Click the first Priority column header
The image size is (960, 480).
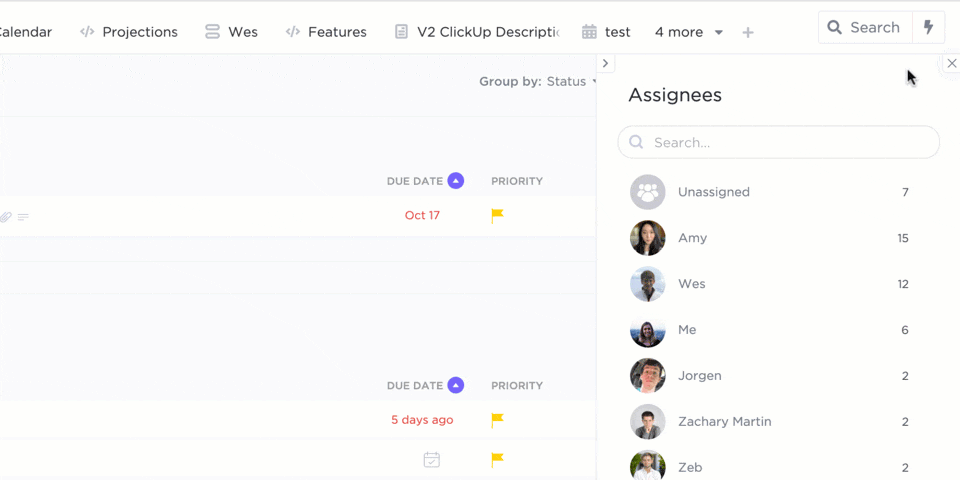click(517, 181)
